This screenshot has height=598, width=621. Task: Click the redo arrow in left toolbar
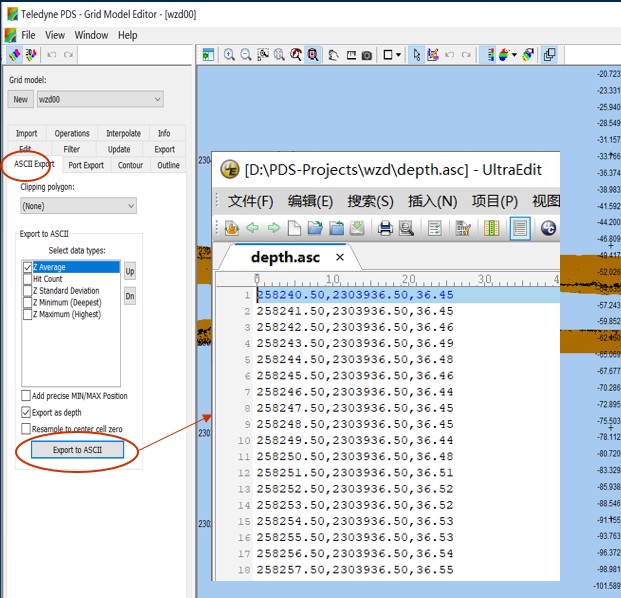pos(68,55)
